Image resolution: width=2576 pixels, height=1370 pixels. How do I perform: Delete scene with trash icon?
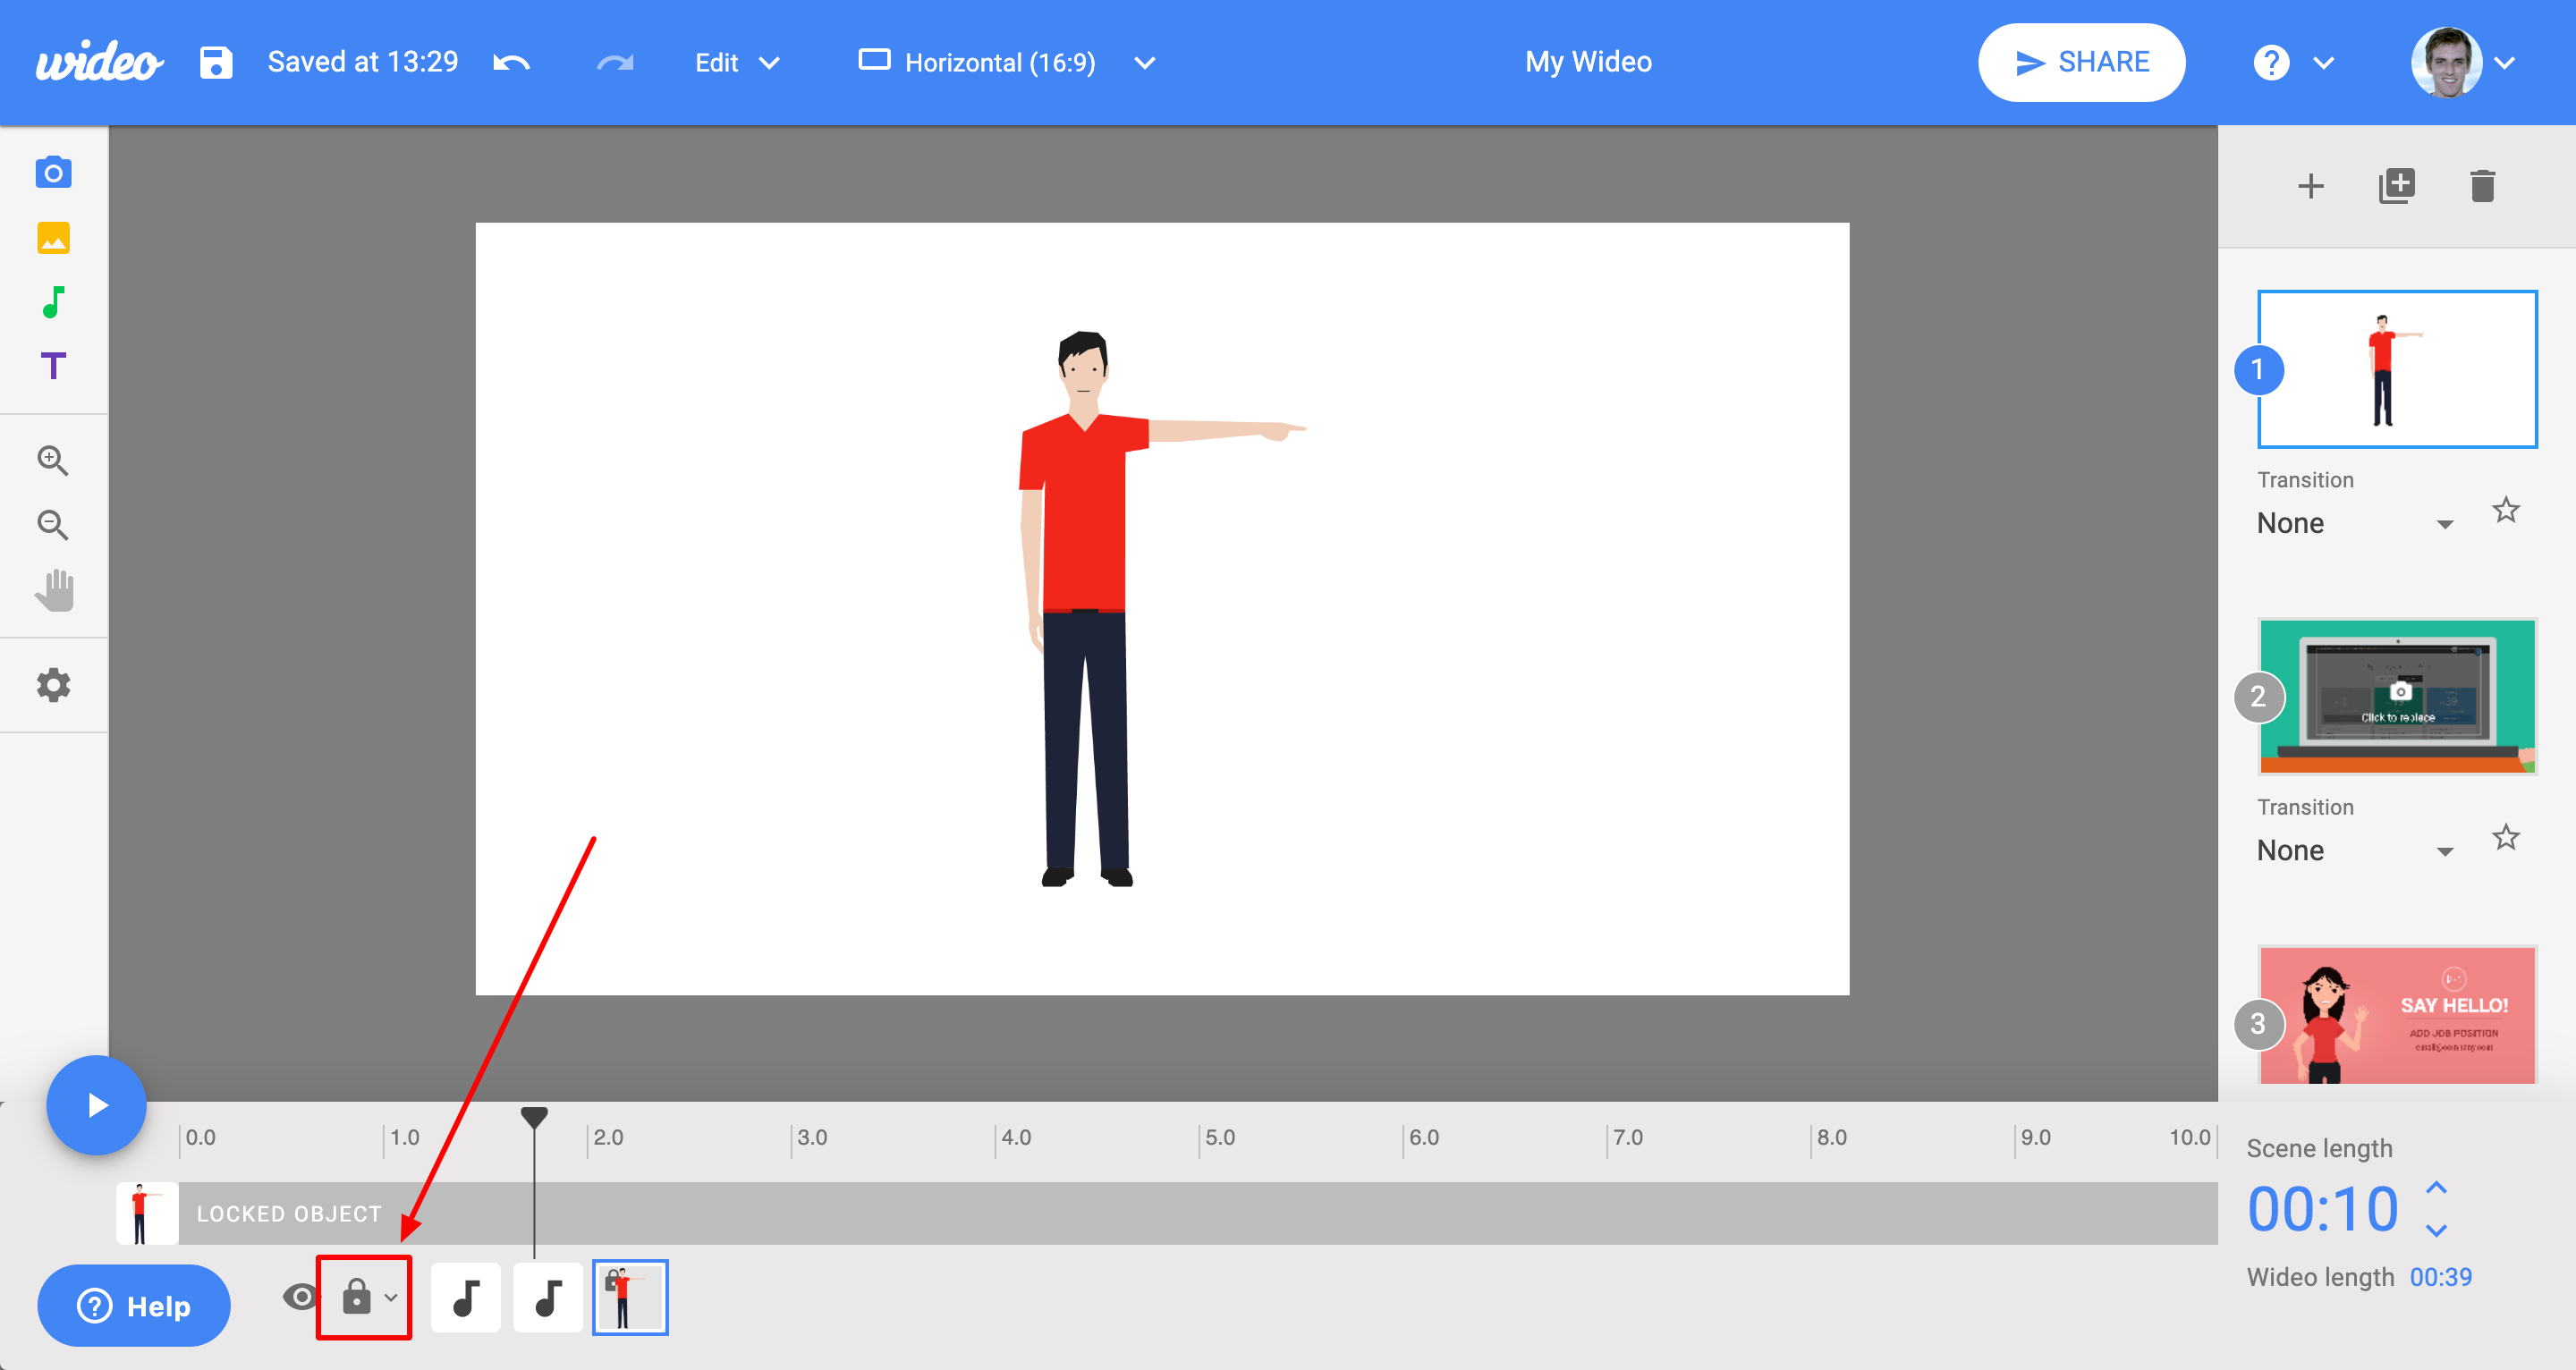(2482, 186)
